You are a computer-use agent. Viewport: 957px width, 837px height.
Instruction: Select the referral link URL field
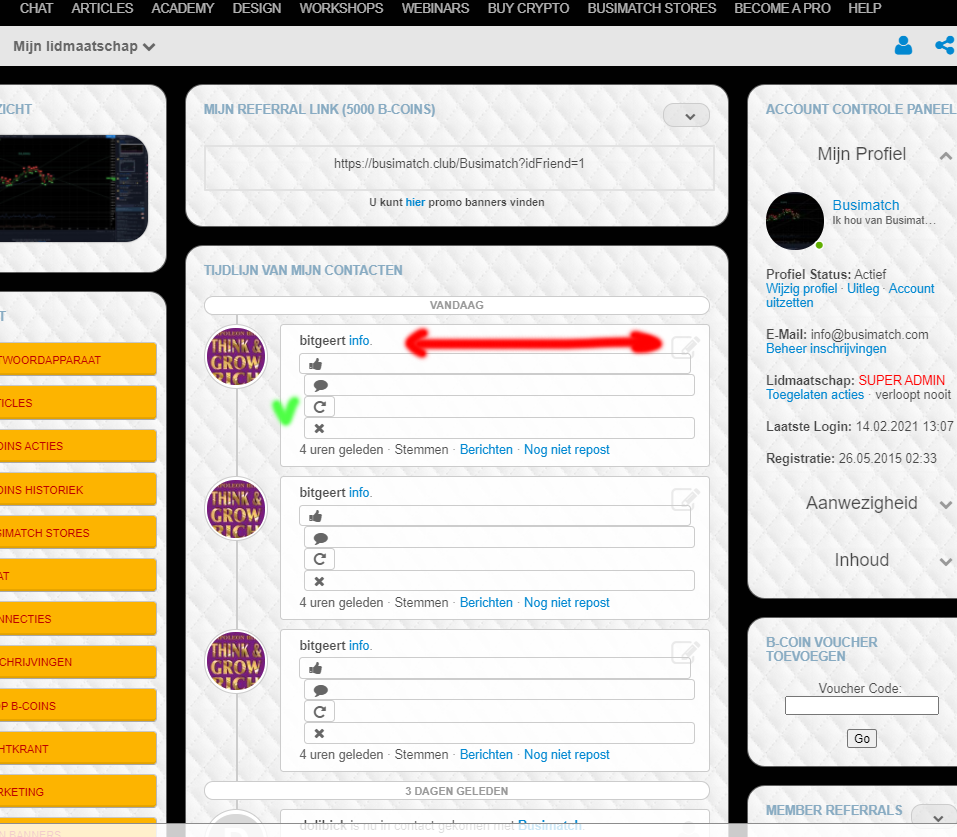point(459,167)
